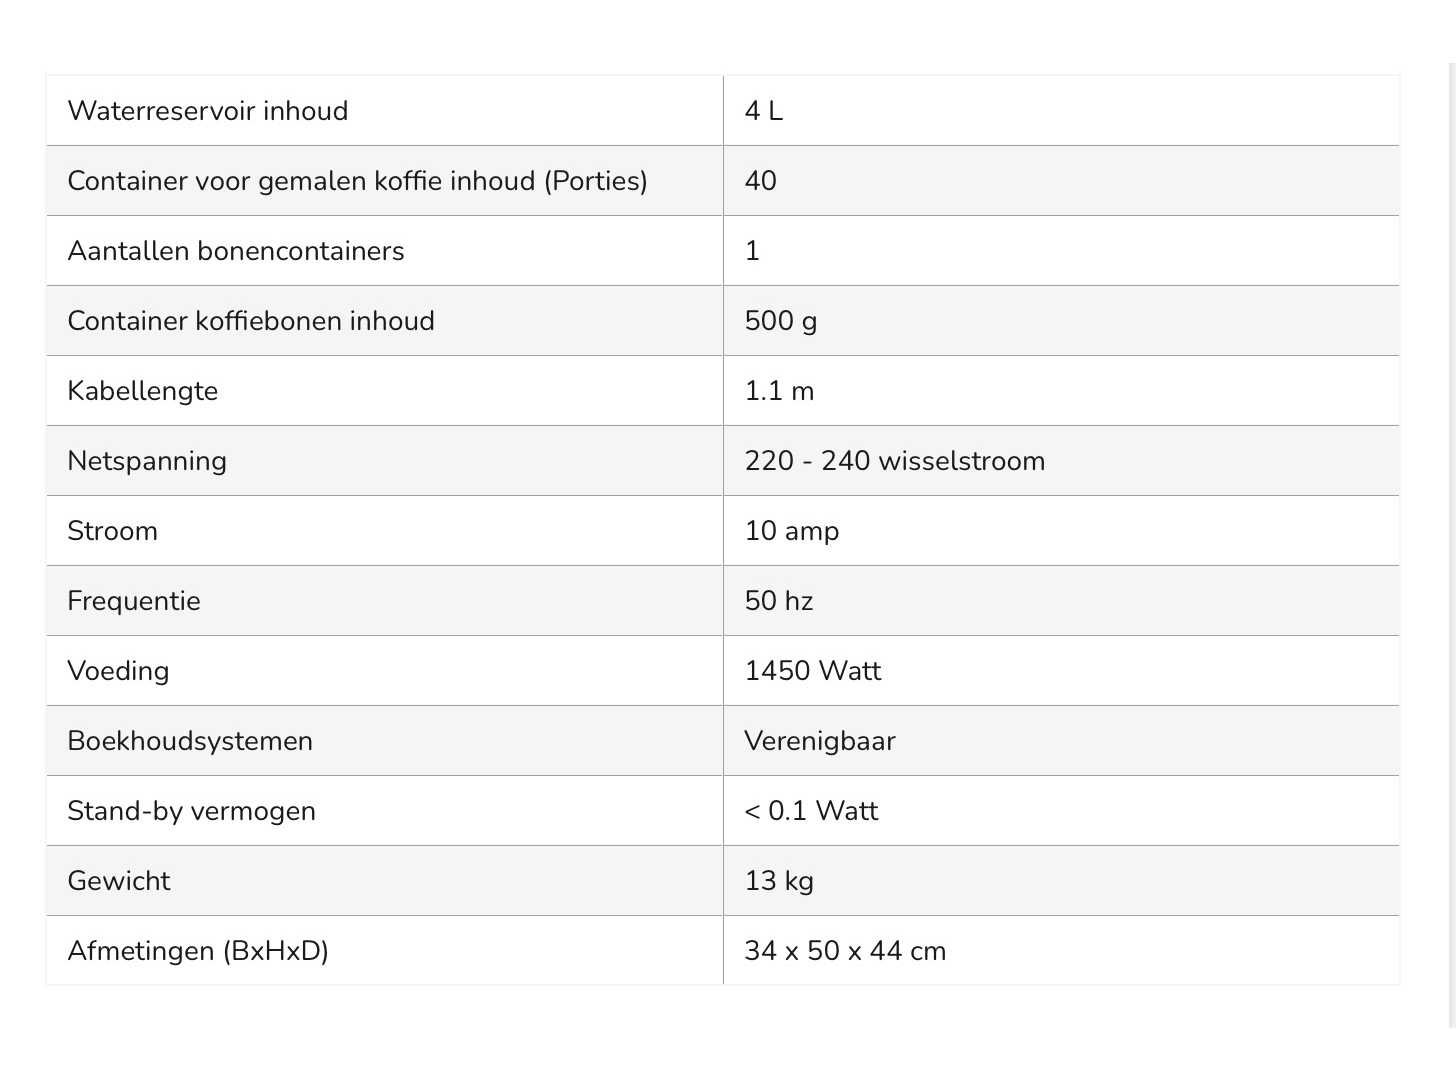
Task: Click the 13 kg weight value
Action: 779,881
